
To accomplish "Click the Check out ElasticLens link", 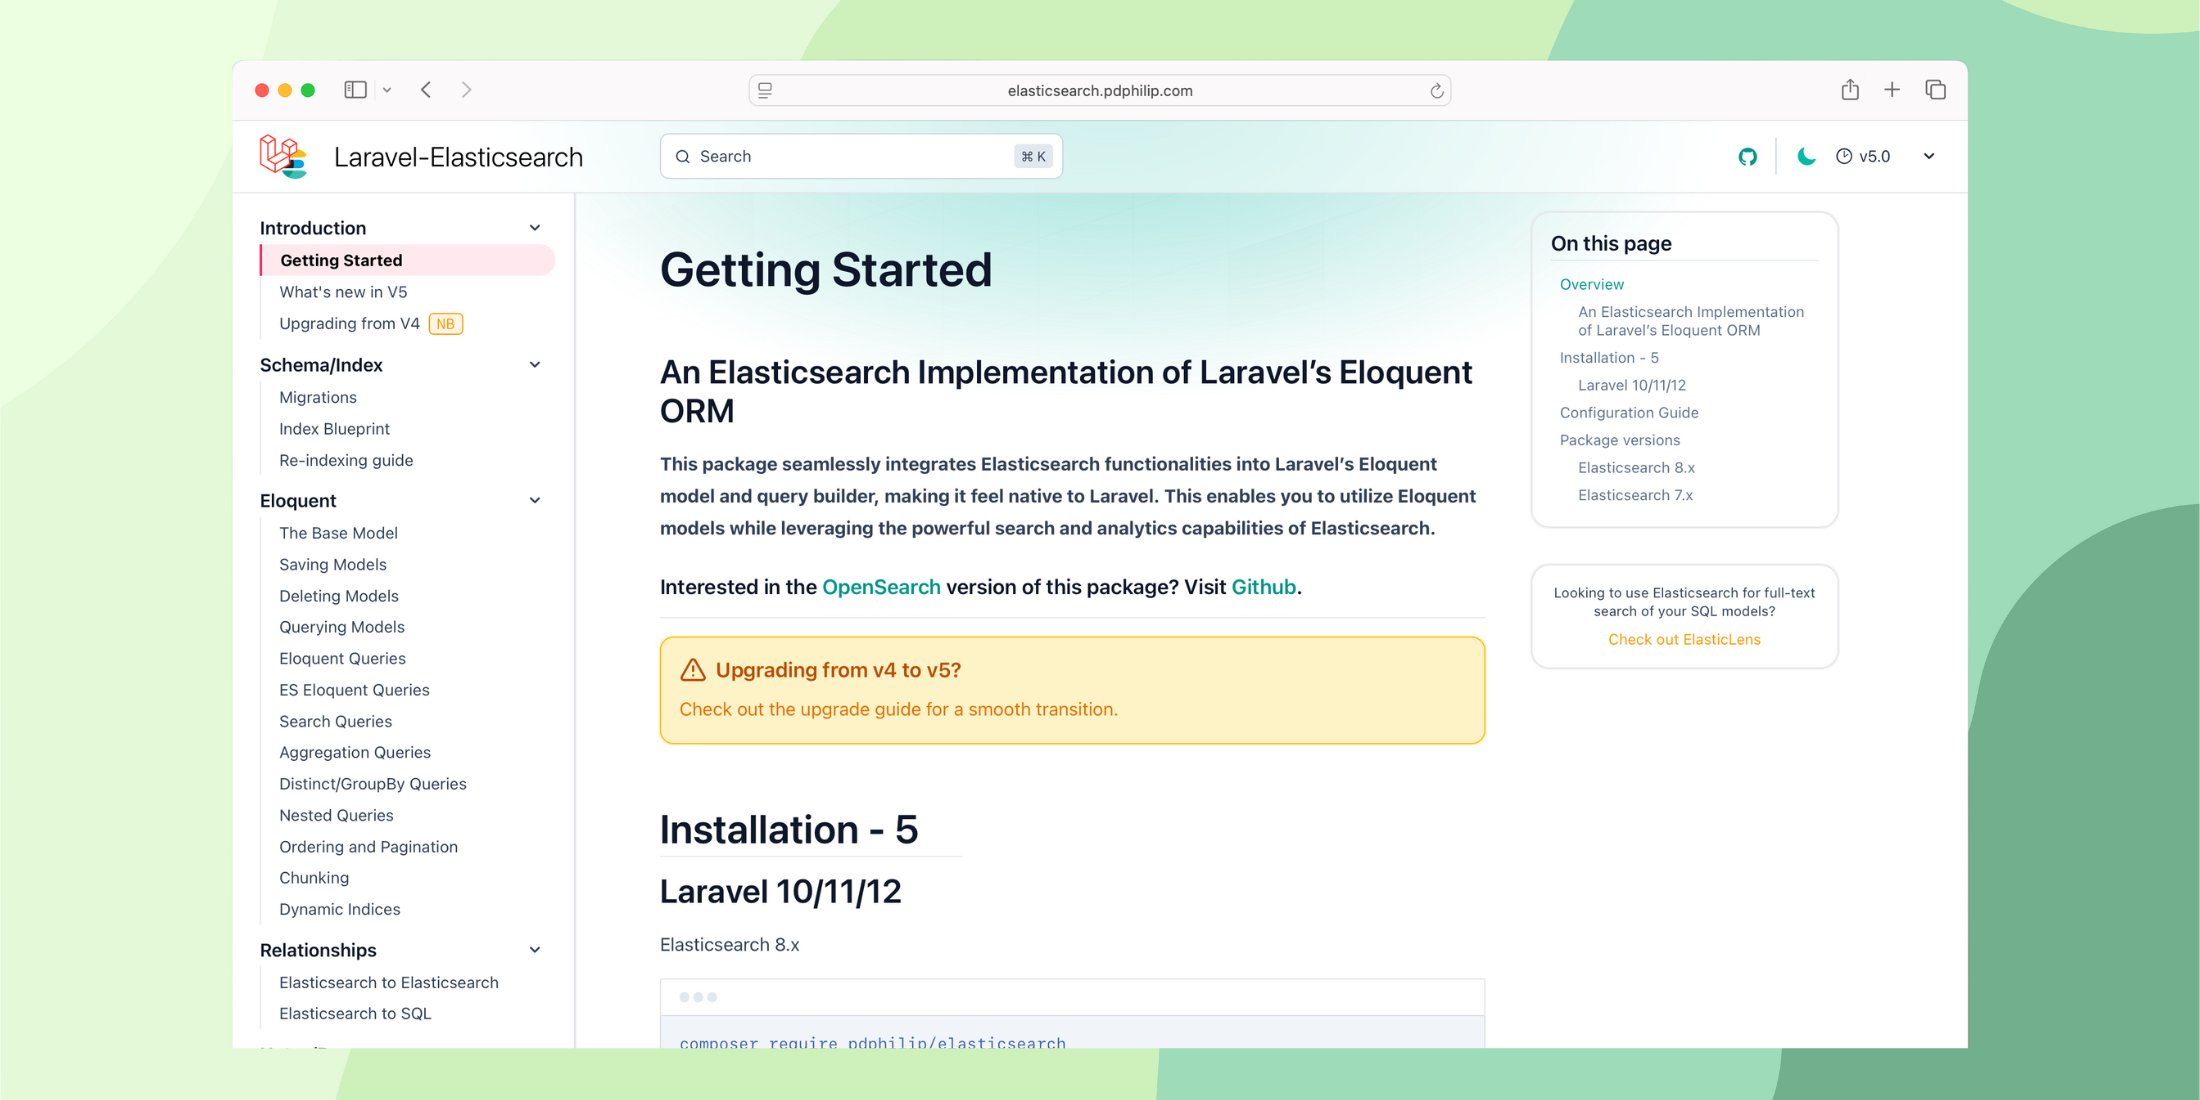I will 1684,639.
